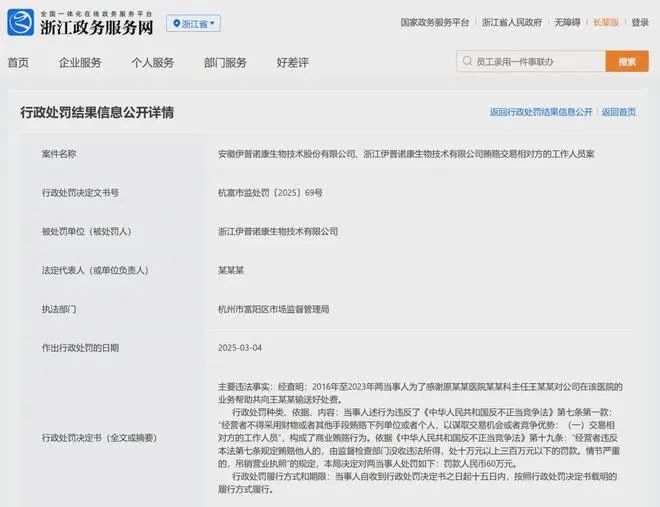
Task: Open the 浙江省 region dropdown
Action: 194,23
